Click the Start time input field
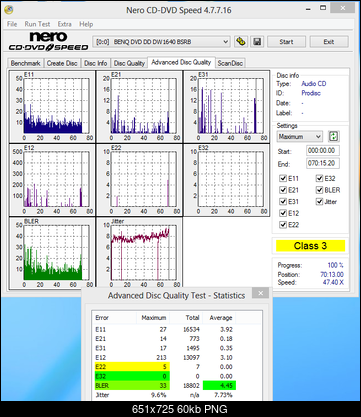Screen dimensions: 361x417 (x=323, y=151)
